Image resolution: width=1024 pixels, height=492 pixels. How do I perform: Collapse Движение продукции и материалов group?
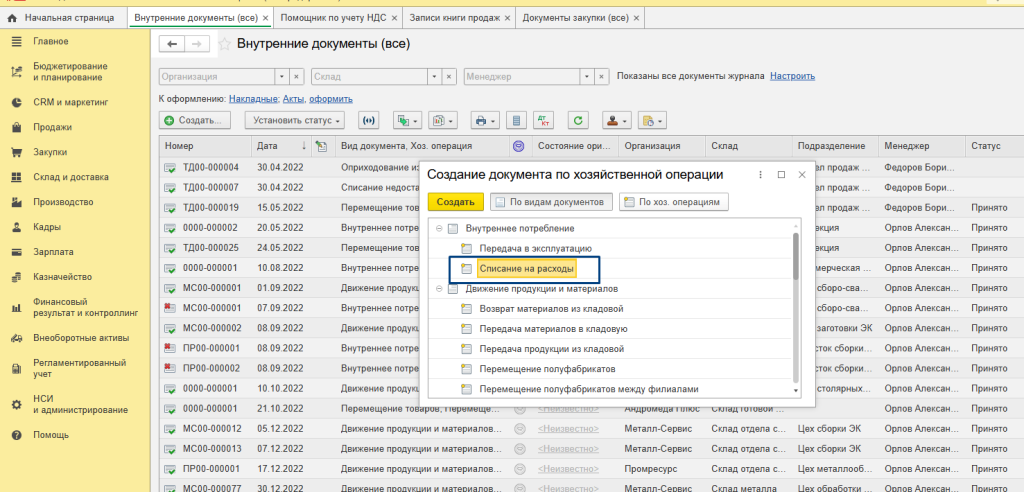438,289
